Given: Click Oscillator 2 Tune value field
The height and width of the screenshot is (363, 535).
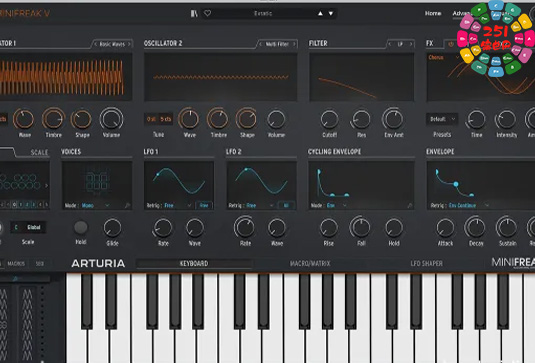Looking at the screenshot, I should click(x=159, y=119).
